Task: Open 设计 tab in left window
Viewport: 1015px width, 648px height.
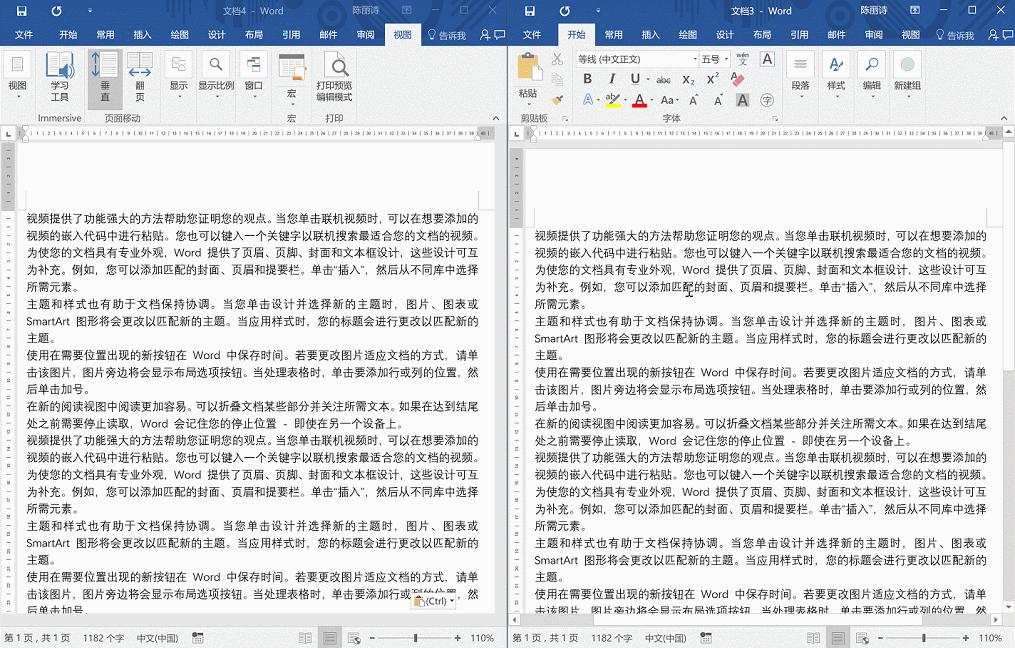Action: click(x=216, y=34)
